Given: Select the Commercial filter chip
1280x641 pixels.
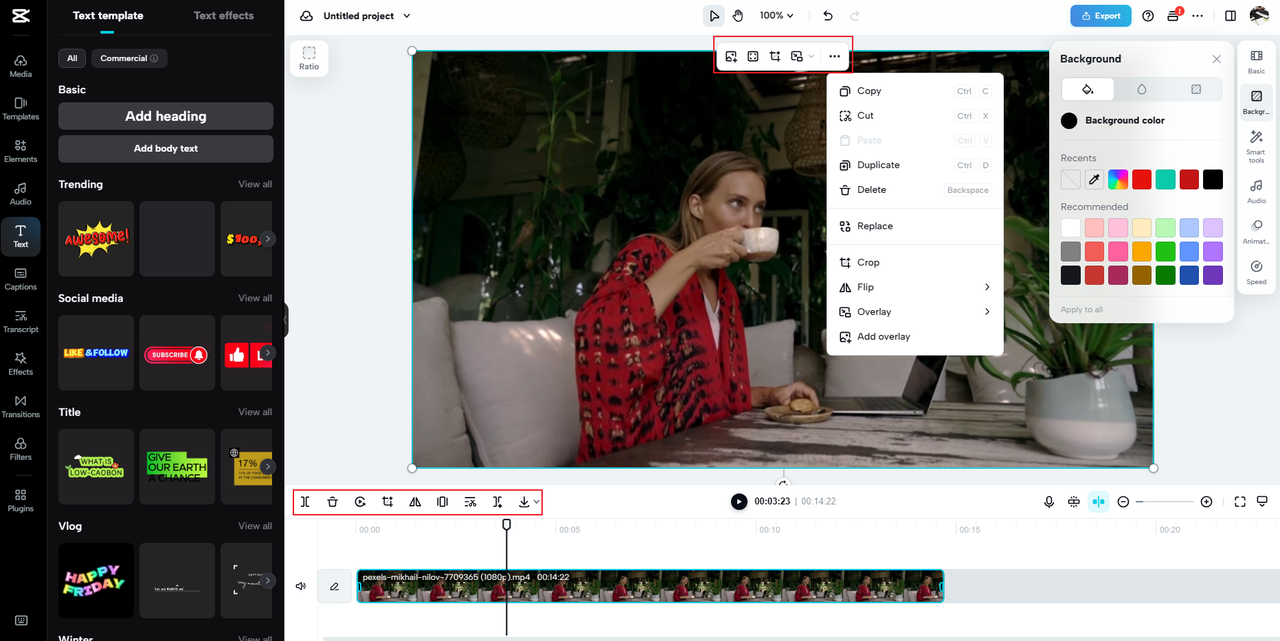Looking at the screenshot, I should coord(129,58).
